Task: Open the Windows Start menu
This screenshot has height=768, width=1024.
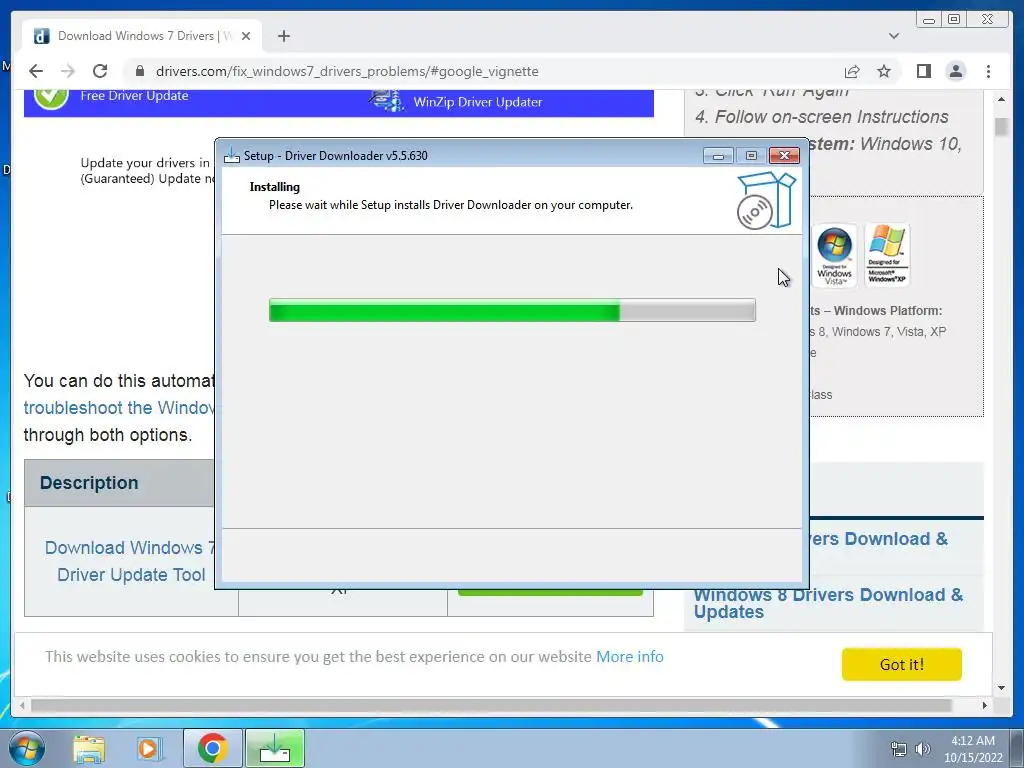Action: click(x=27, y=748)
